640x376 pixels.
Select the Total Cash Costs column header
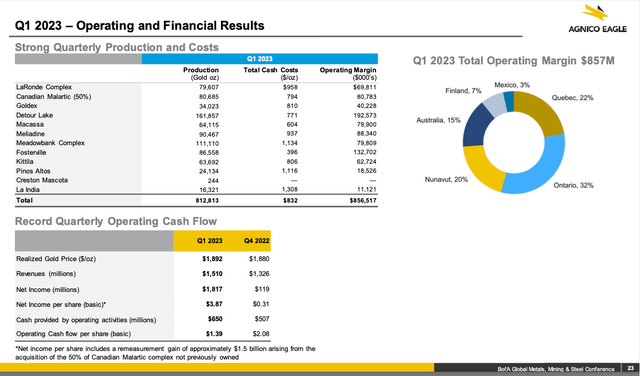click(x=271, y=73)
